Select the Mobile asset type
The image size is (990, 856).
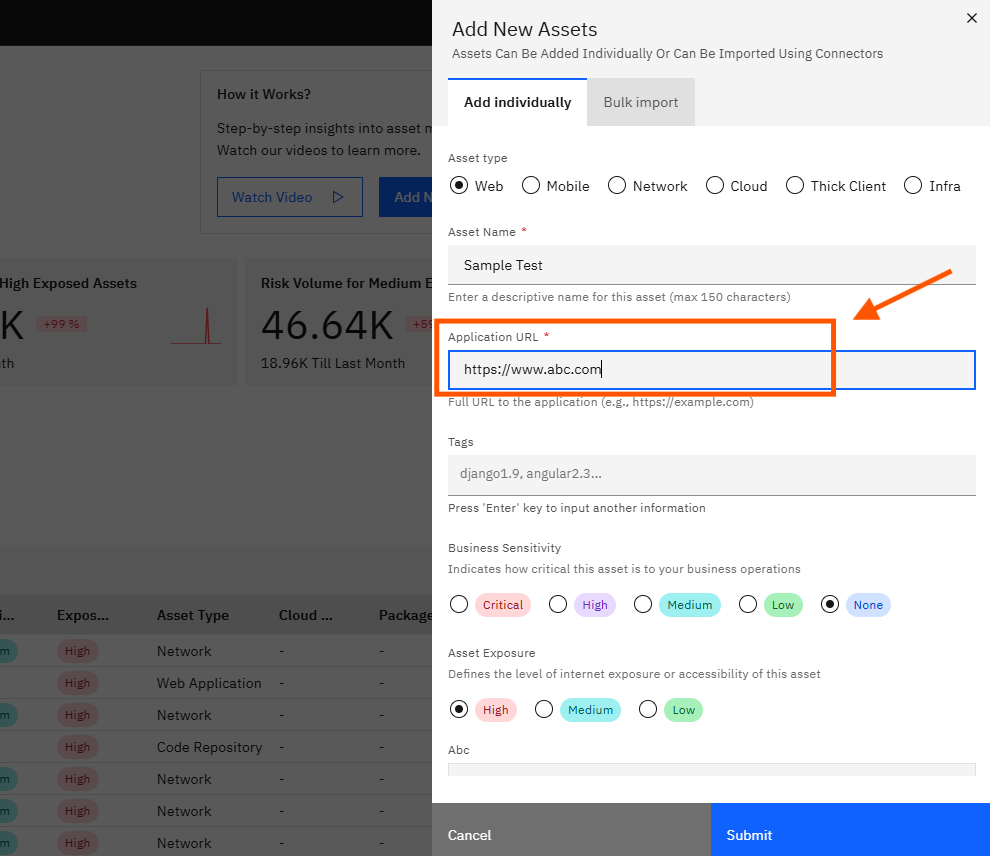click(531, 186)
